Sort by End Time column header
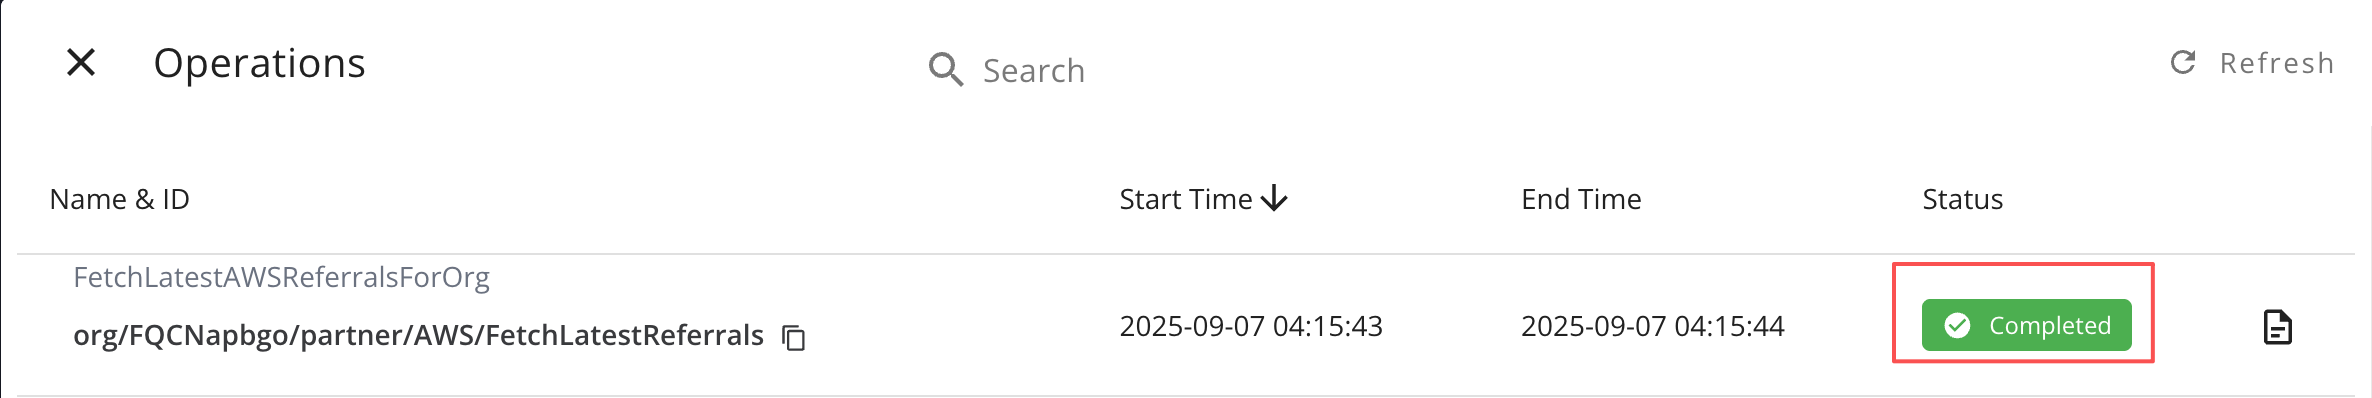Screen dimensions: 2372x398 [1581, 199]
